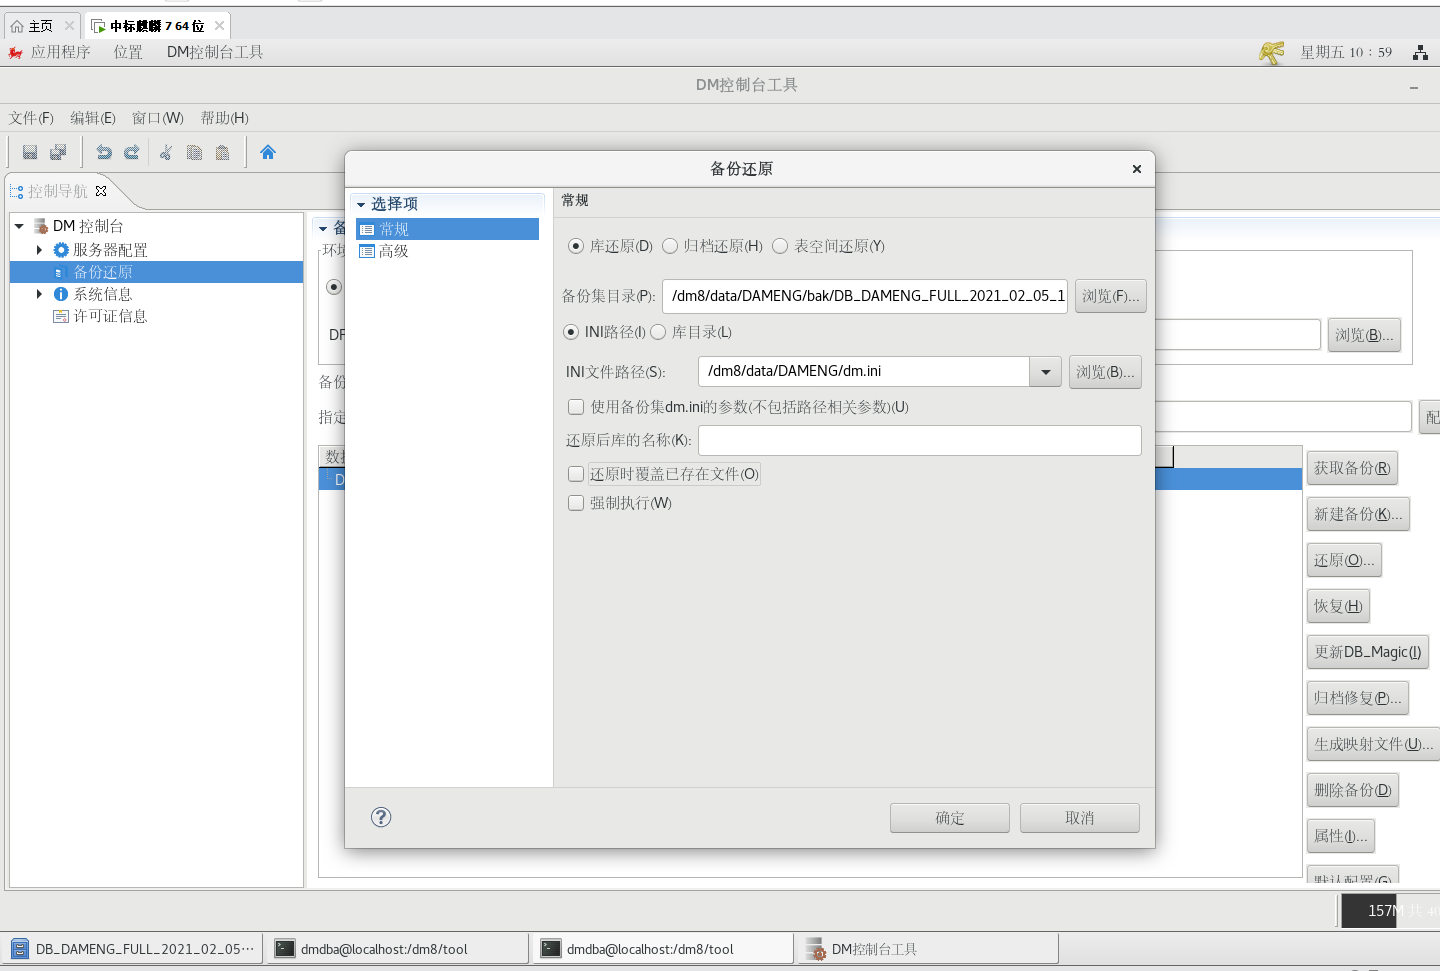Image resolution: width=1440 pixels, height=971 pixels.
Task: Click the 还原后库的名称 input field
Action: pyautogui.click(x=920, y=440)
